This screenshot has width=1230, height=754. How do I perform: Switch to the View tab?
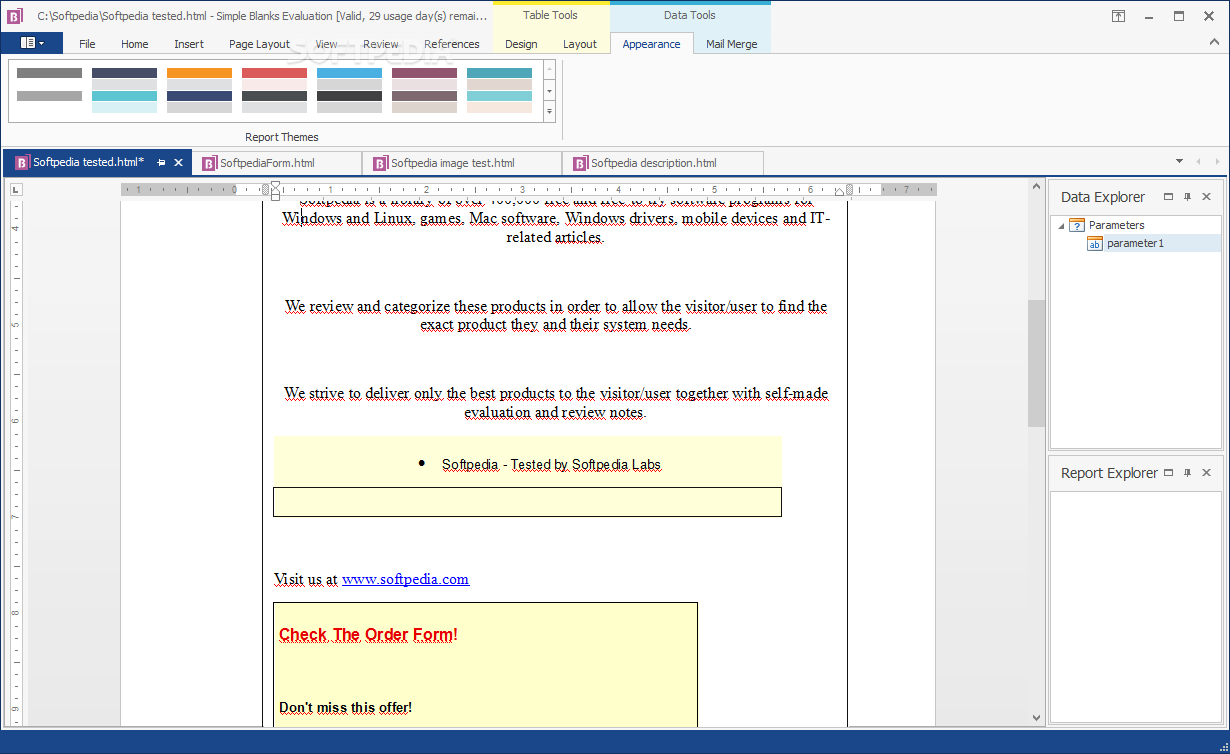coord(327,44)
